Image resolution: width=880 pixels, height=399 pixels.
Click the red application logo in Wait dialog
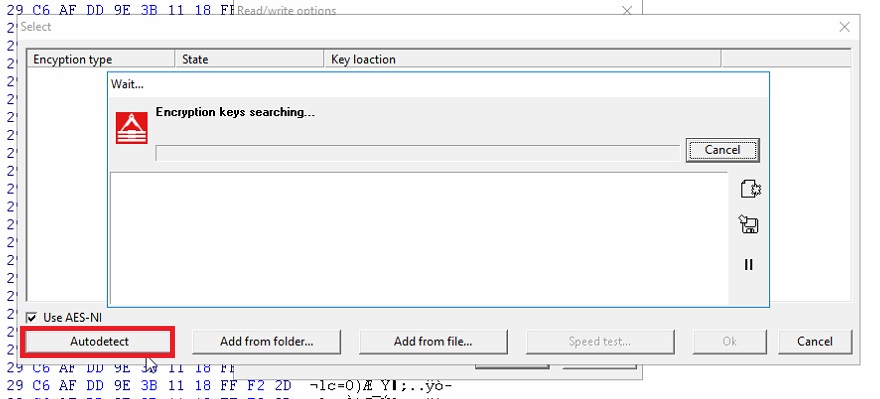coord(132,127)
